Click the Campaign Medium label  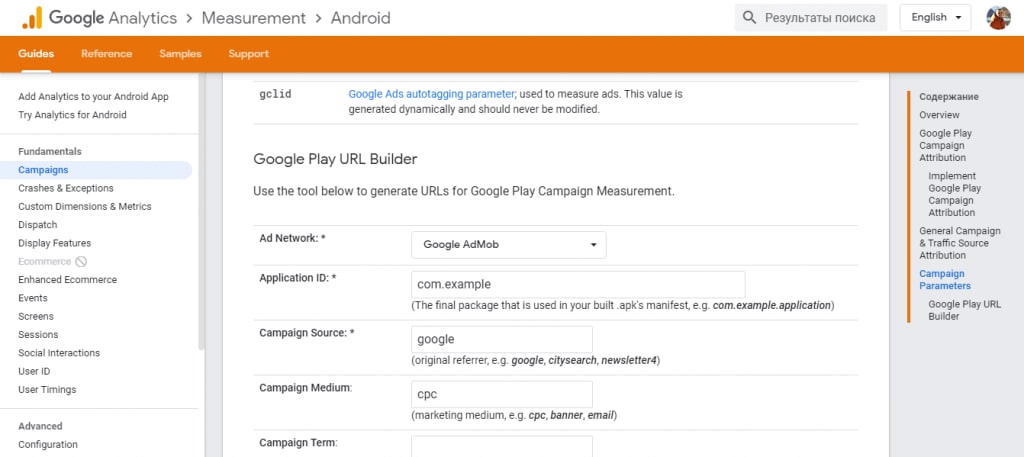click(306, 387)
